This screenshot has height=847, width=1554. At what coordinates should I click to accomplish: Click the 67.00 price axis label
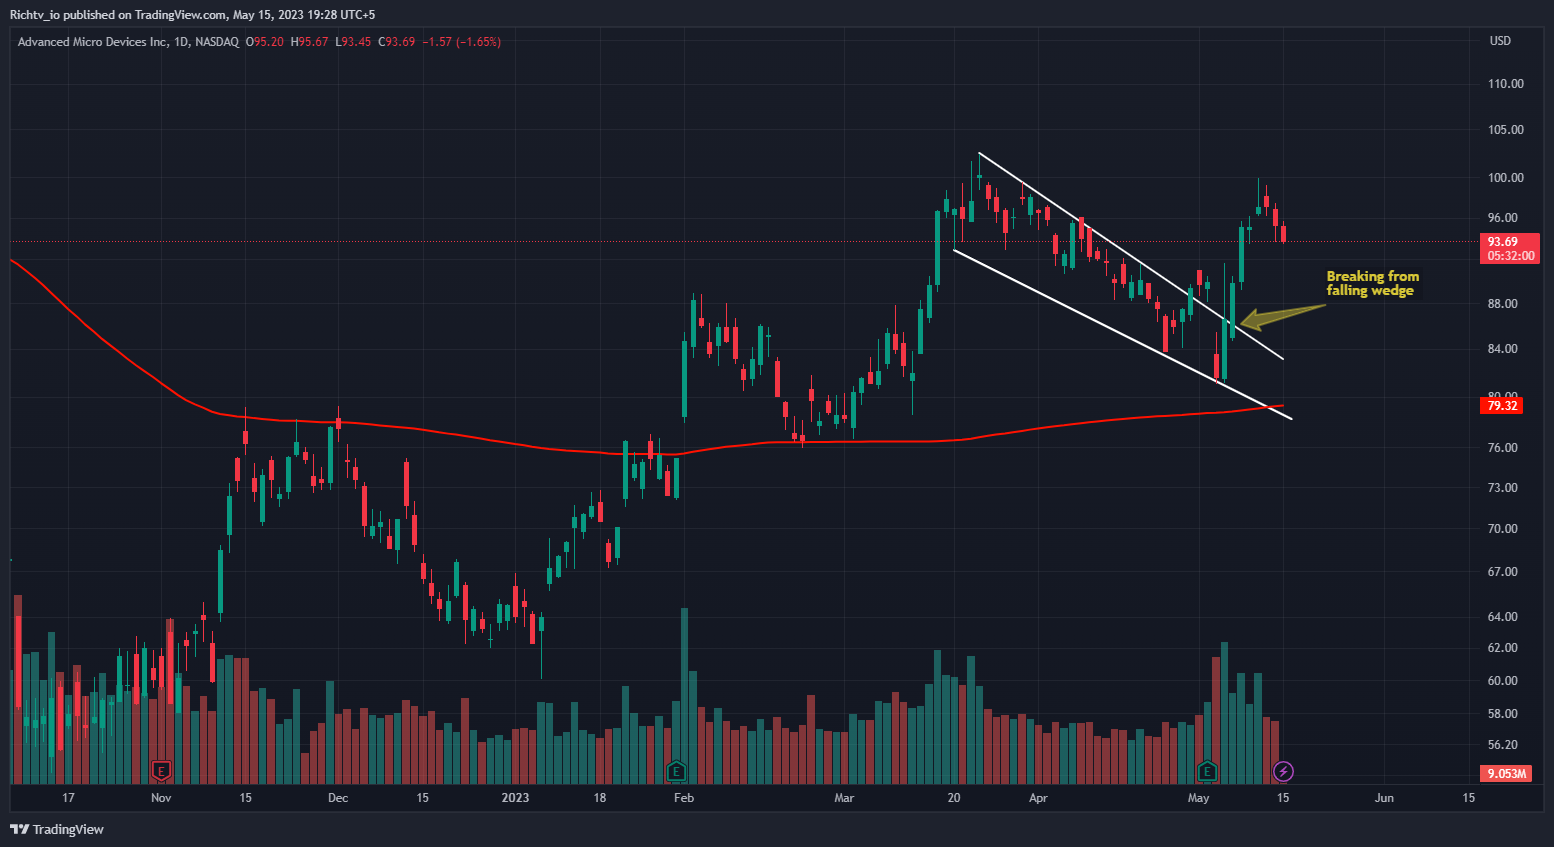click(1503, 572)
